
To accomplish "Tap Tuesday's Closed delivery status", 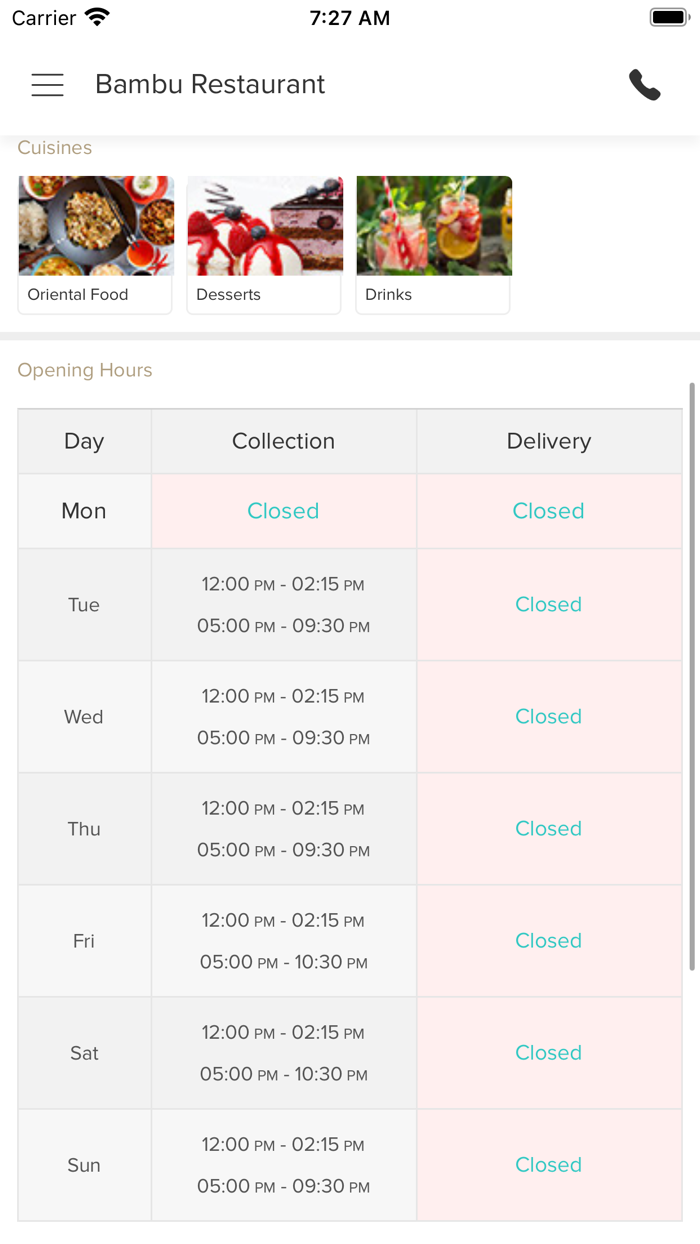I will click(x=548, y=604).
